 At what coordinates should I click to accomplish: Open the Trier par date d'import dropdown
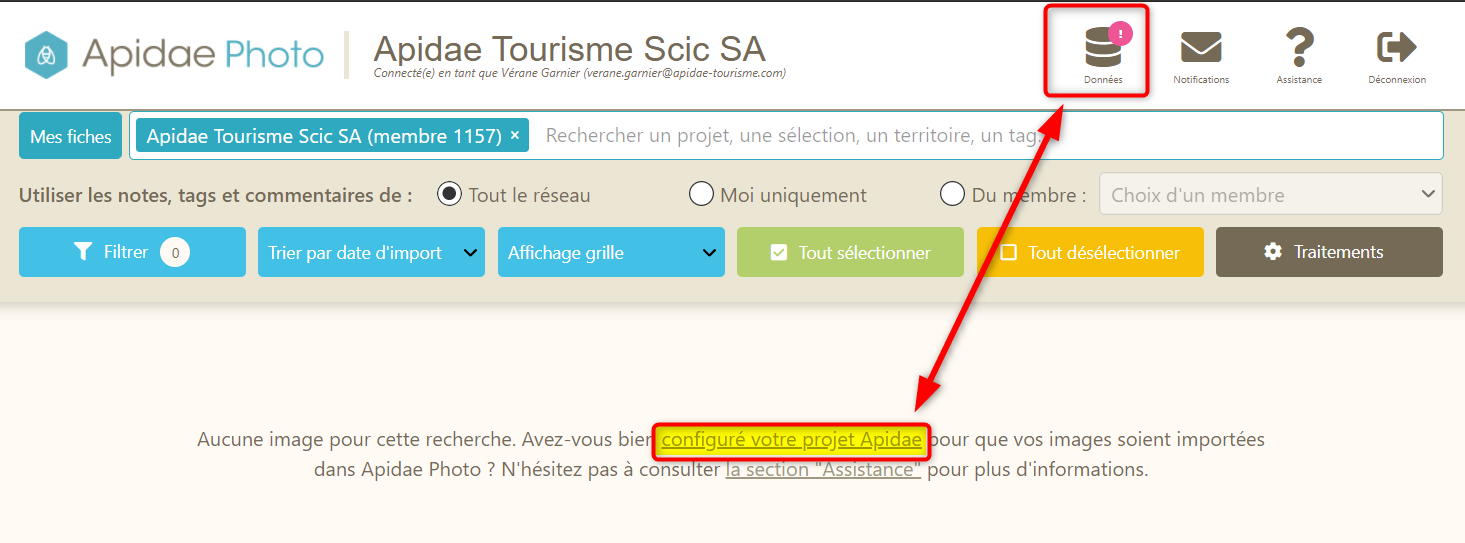click(371, 252)
